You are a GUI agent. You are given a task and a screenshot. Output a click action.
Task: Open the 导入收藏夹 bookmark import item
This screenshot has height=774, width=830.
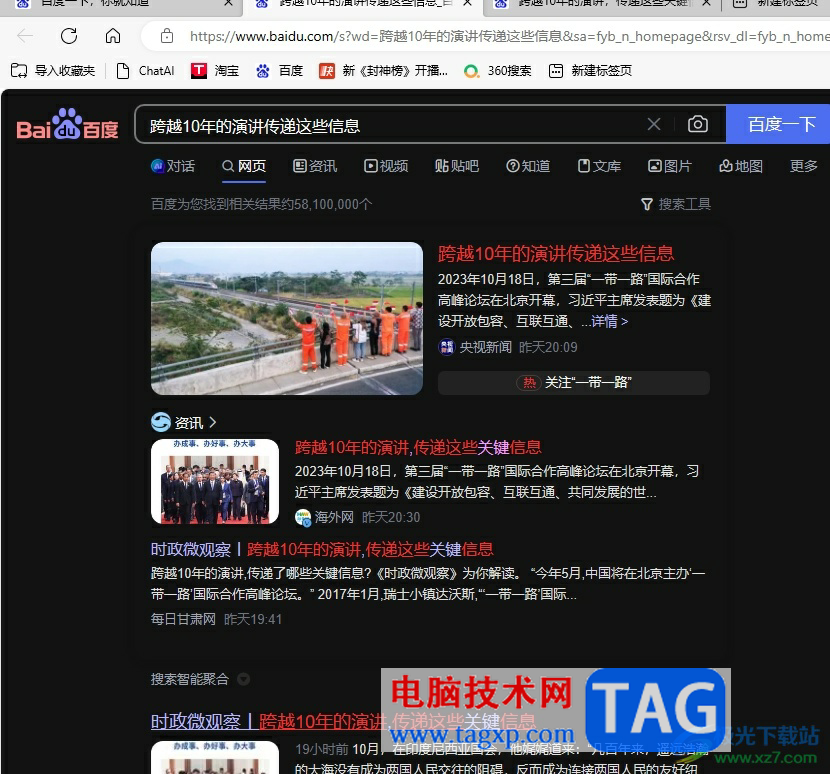53,70
